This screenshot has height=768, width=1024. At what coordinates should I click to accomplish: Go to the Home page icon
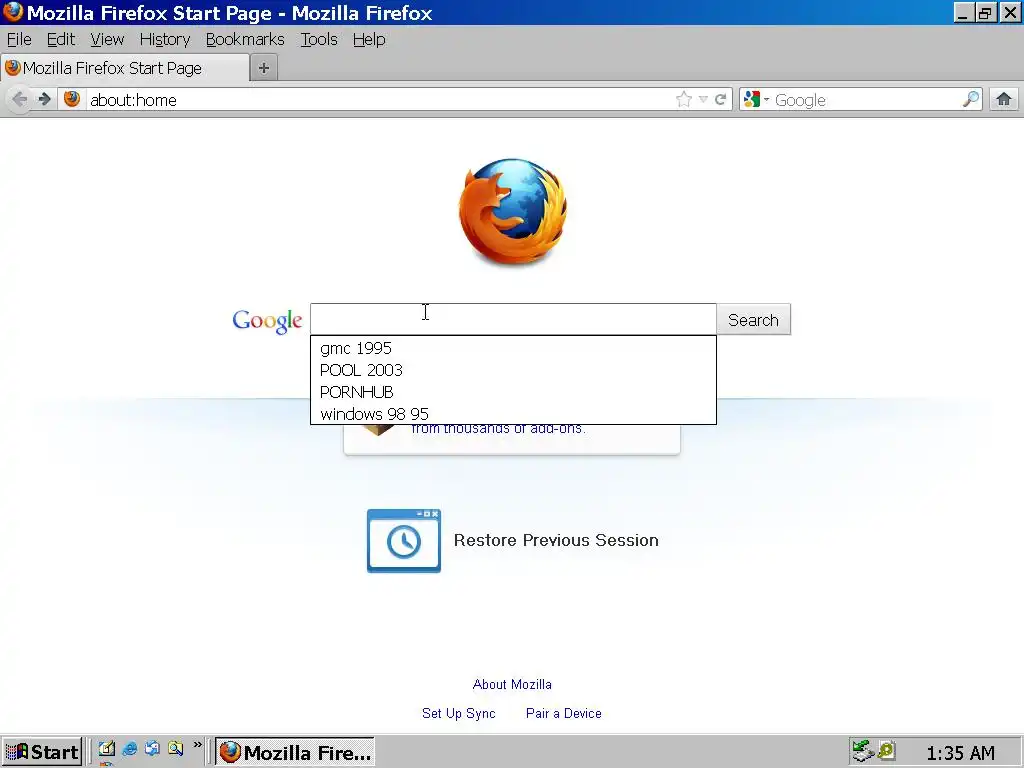click(1004, 99)
